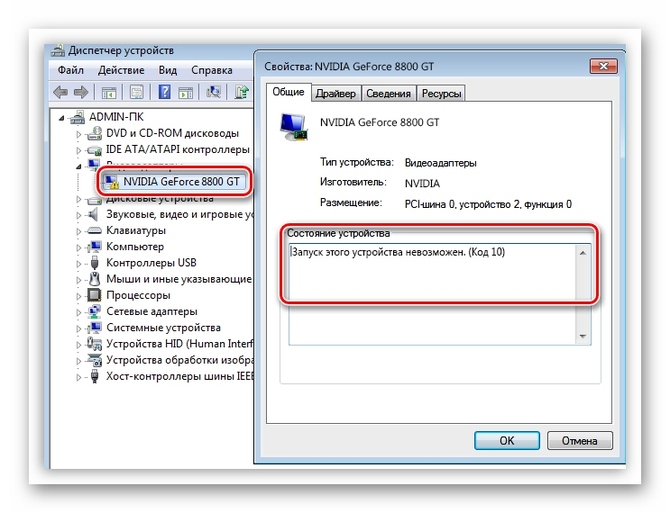670x513 pixels.
Task: Click the ADMIN-ПК computer icon in tree
Action: pos(78,117)
